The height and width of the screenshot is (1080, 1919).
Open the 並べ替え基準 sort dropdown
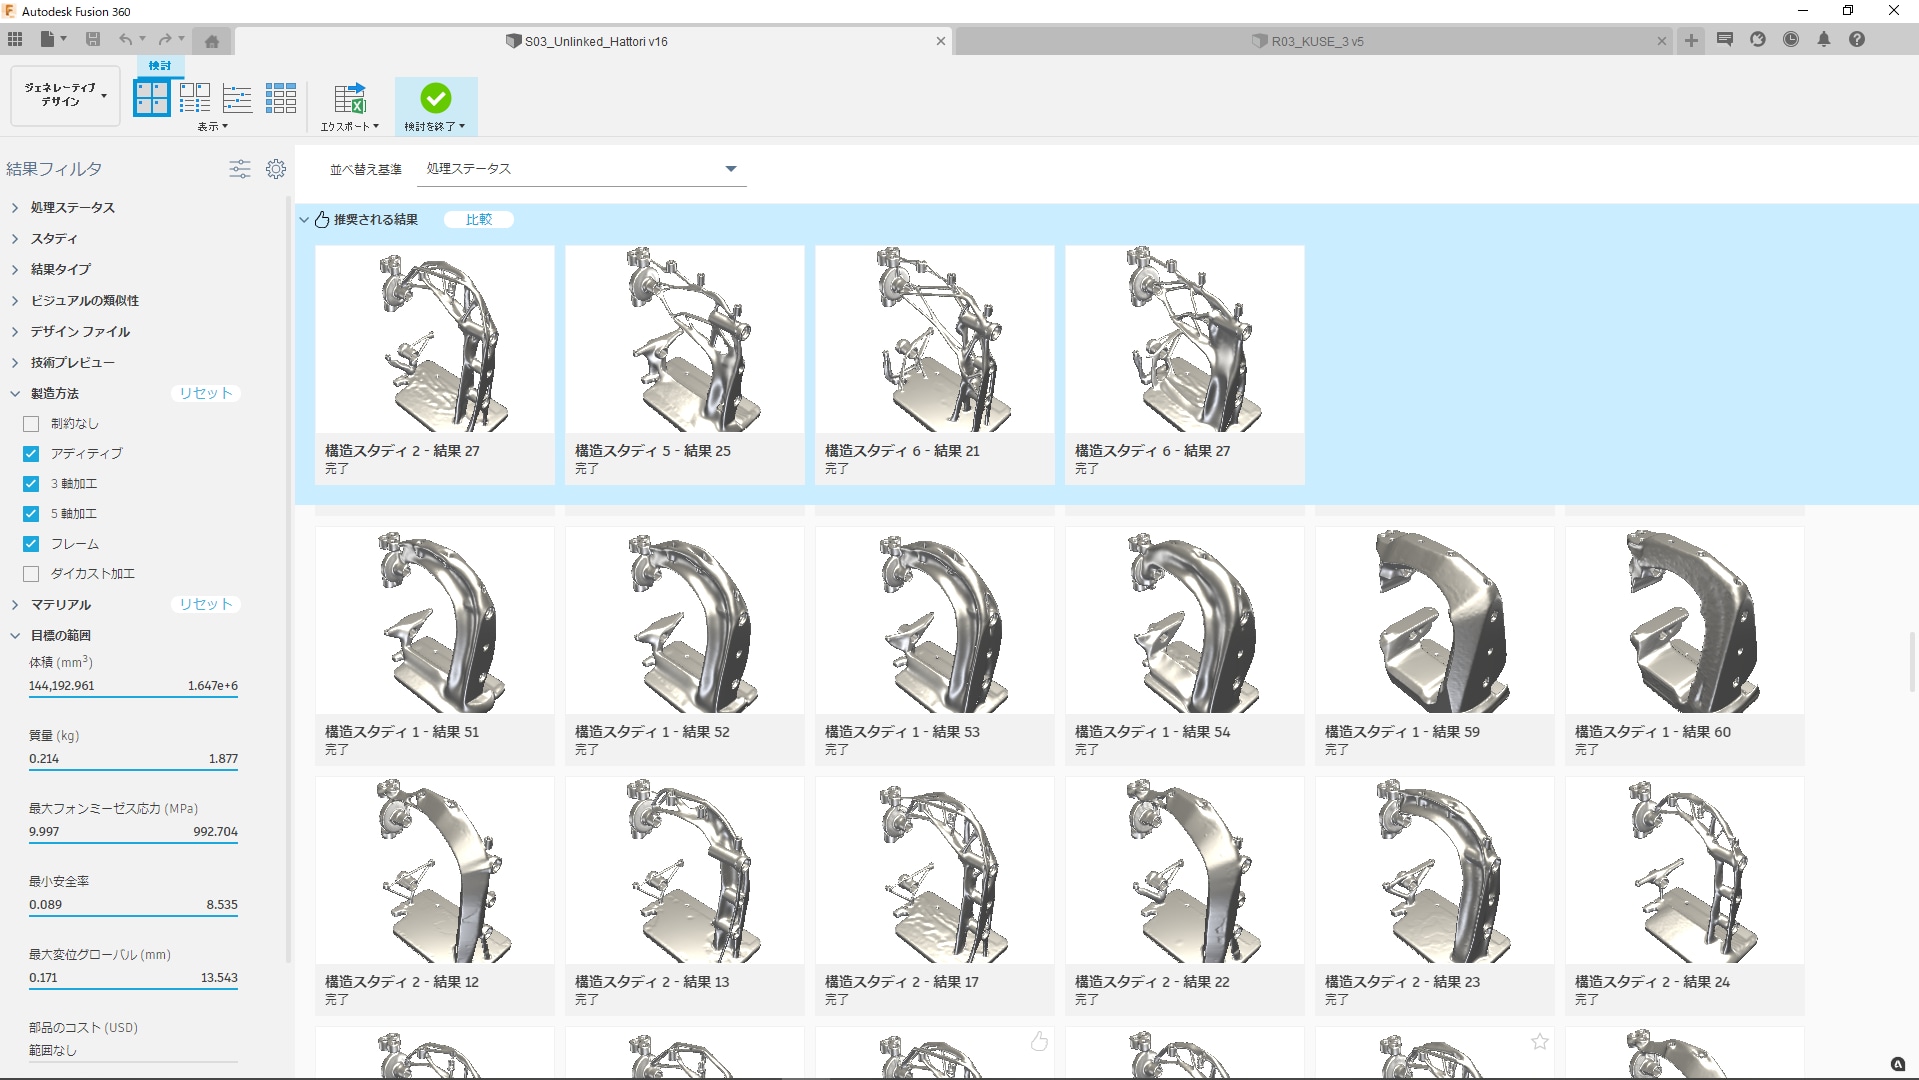583,169
